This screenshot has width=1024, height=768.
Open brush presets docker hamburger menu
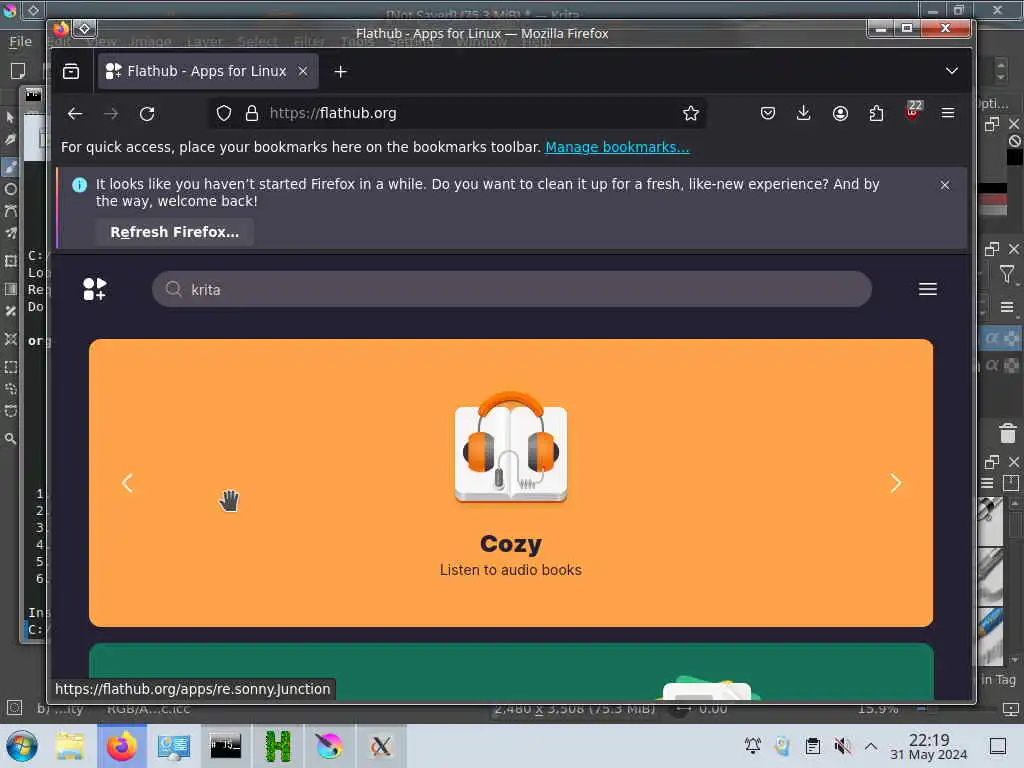(x=987, y=483)
